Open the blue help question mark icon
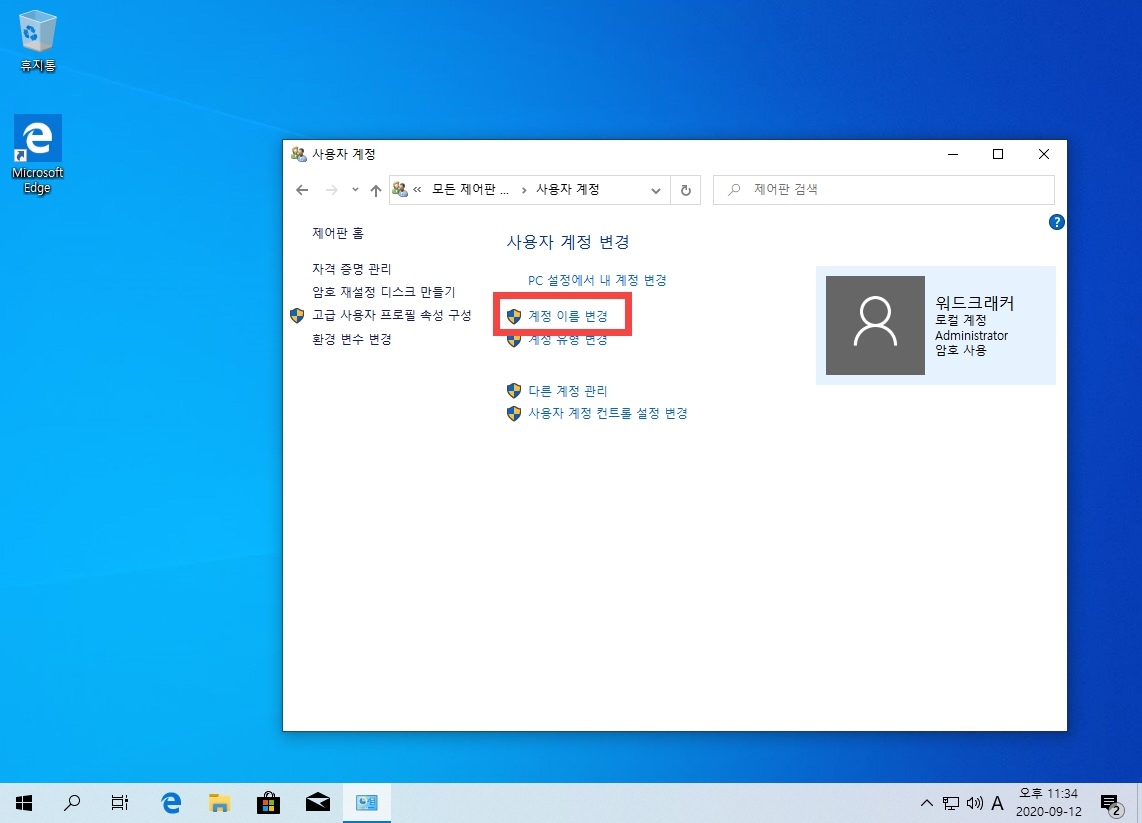The width and height of the screenshot is (1142, 823). [x=1057, y=222]
